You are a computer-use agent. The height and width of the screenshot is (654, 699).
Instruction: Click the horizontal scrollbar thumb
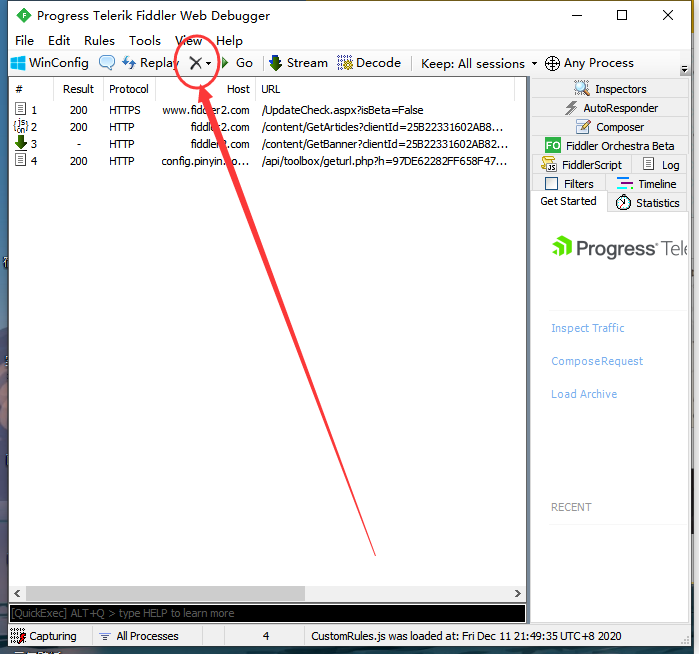(165, 593)
